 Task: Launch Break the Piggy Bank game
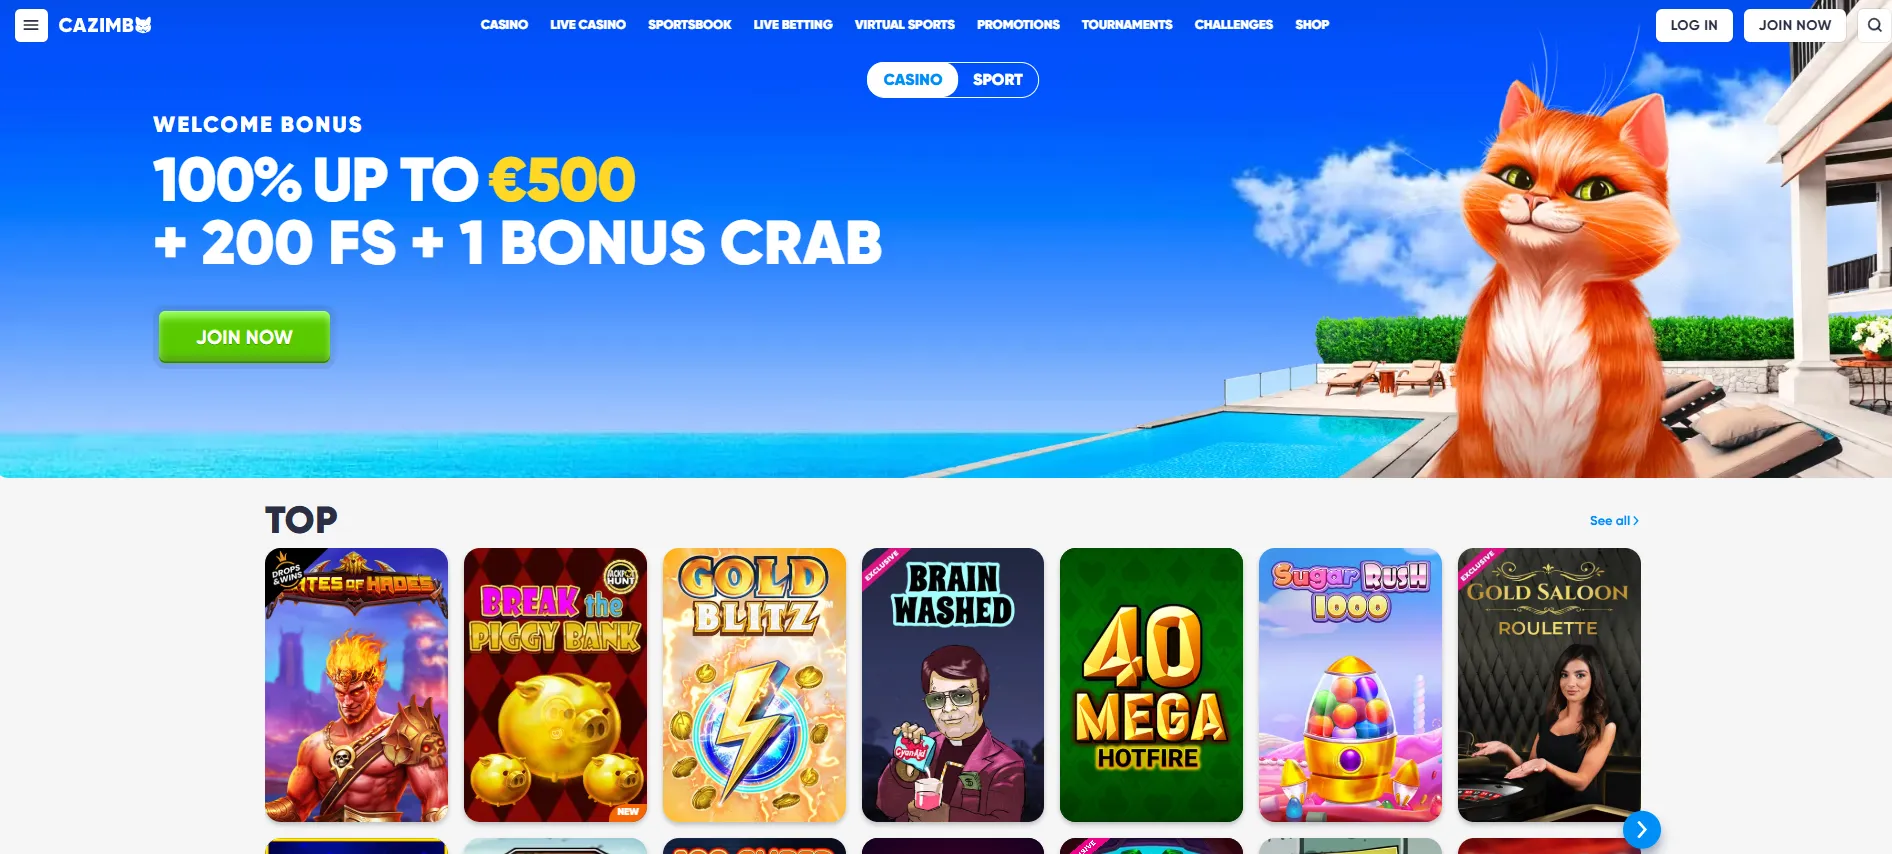click(x=555, y=685)
